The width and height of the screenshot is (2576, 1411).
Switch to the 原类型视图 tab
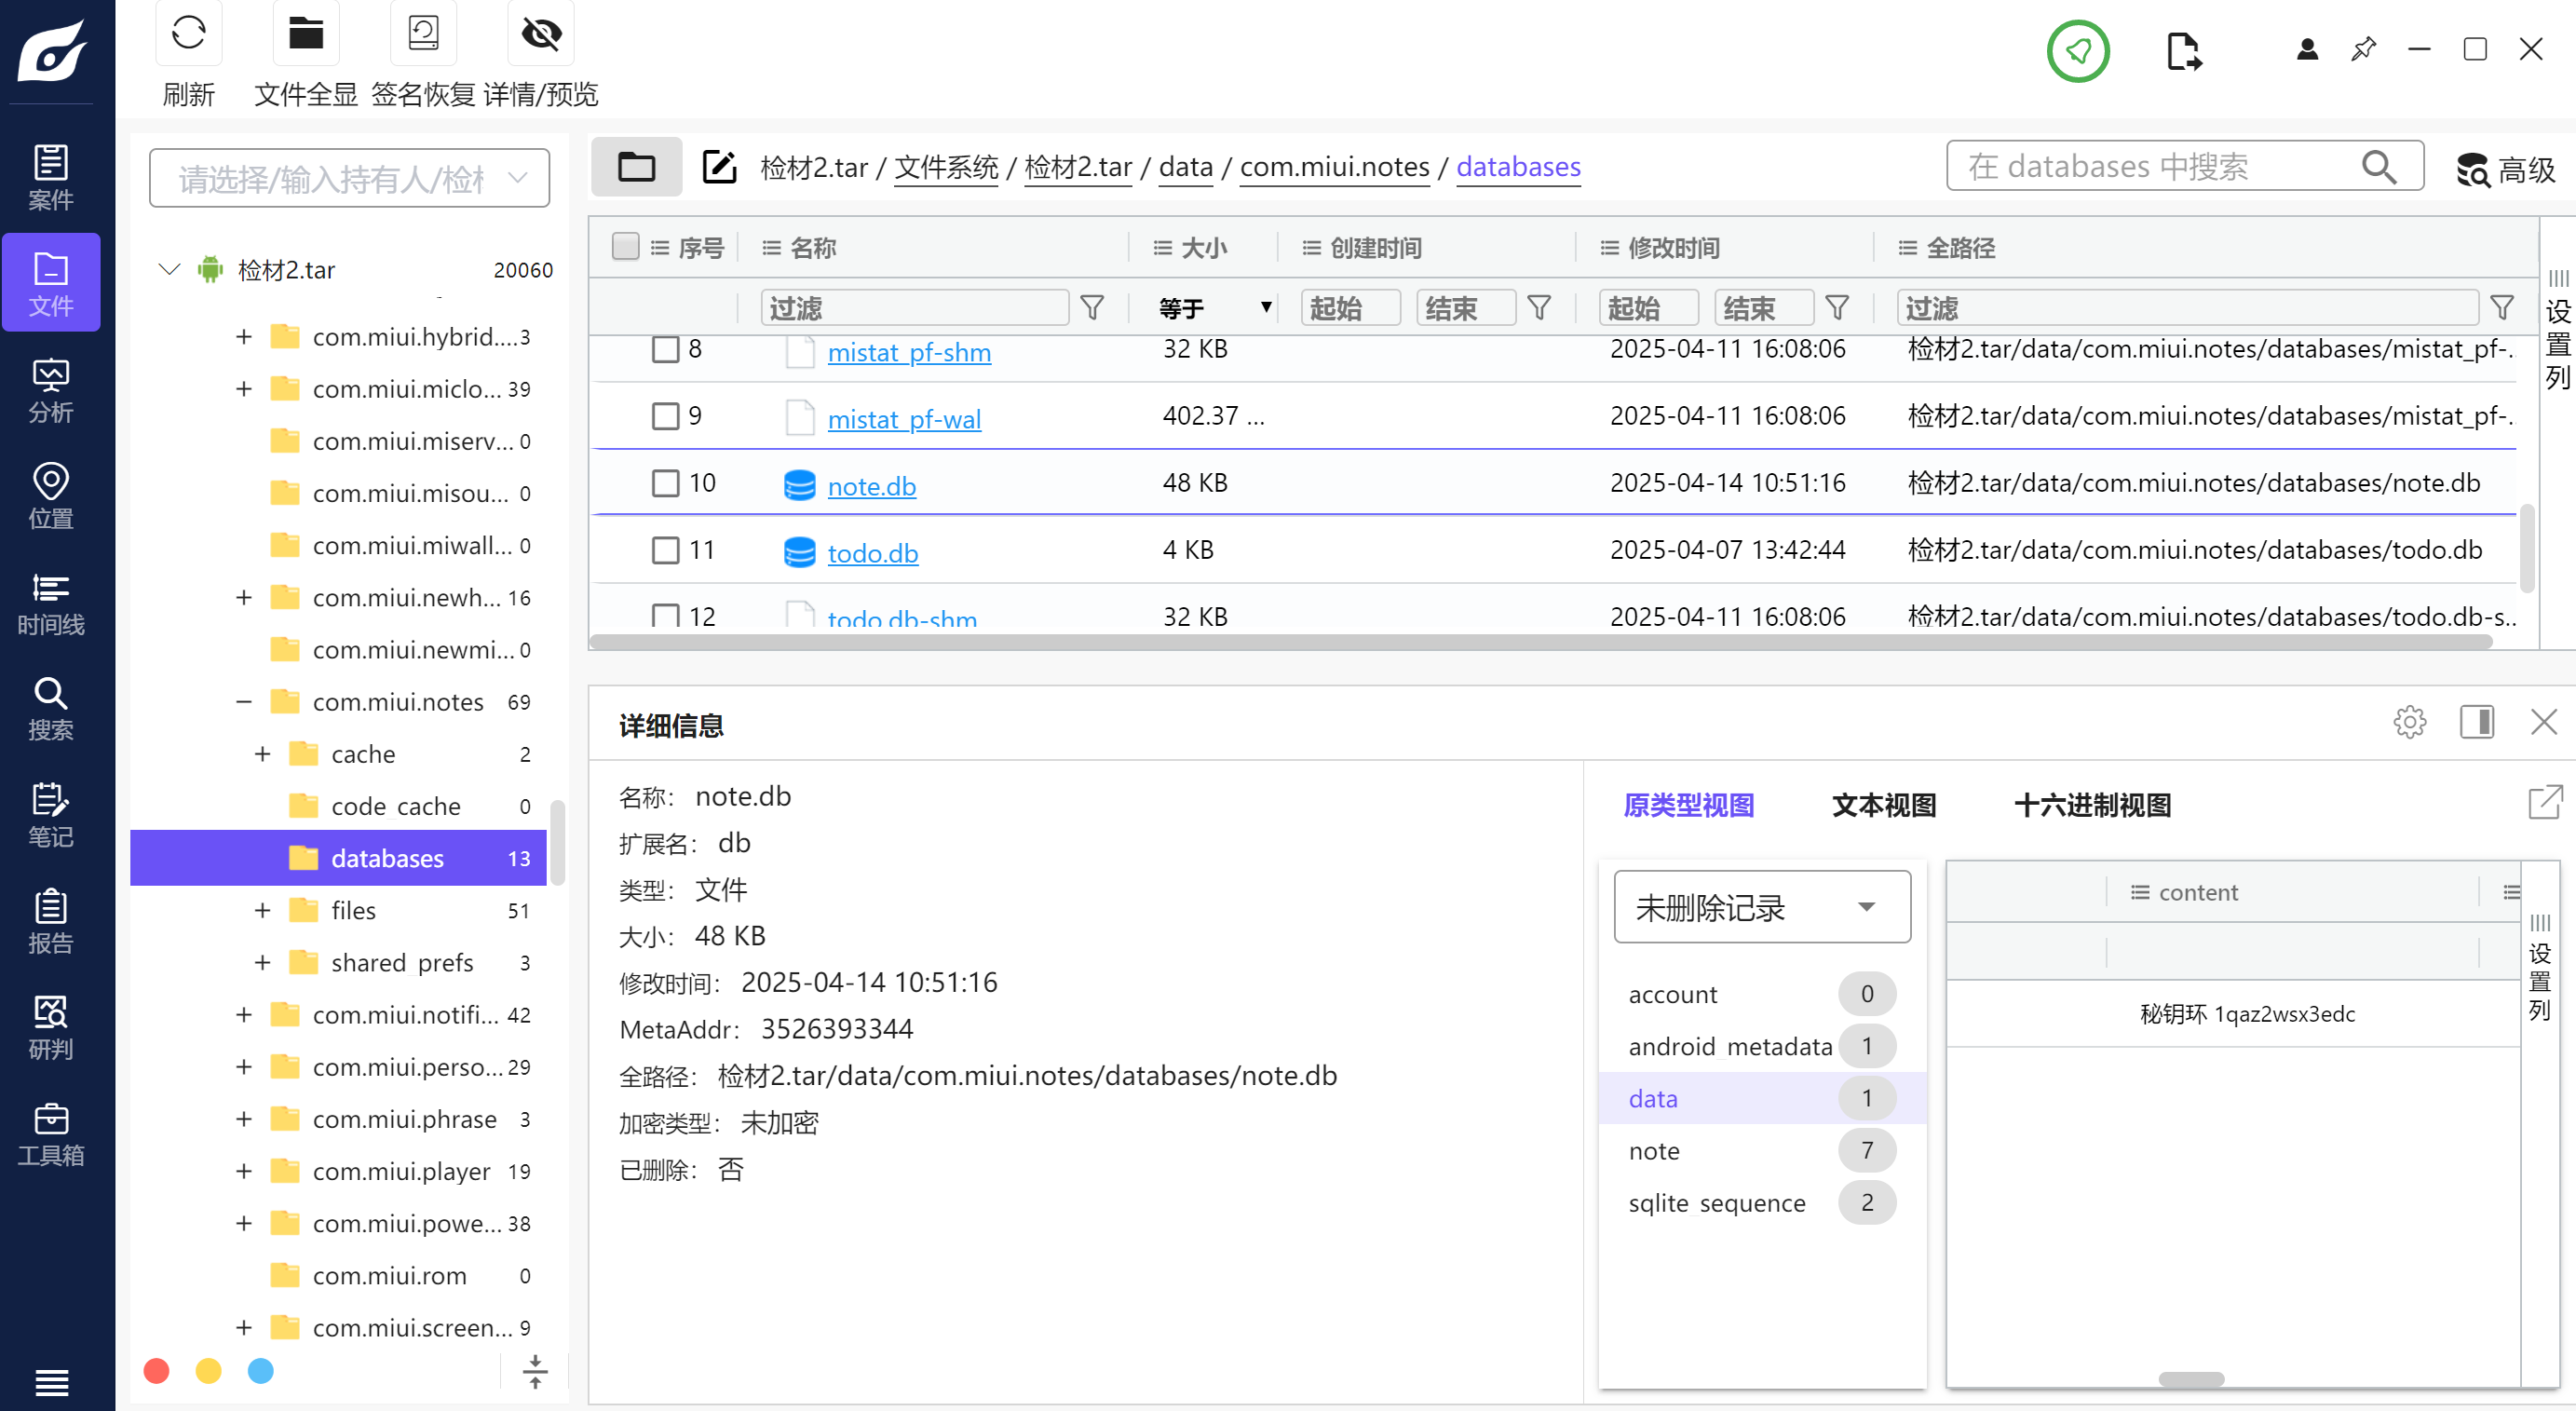pyautogui.click(x=1688, y=805)
